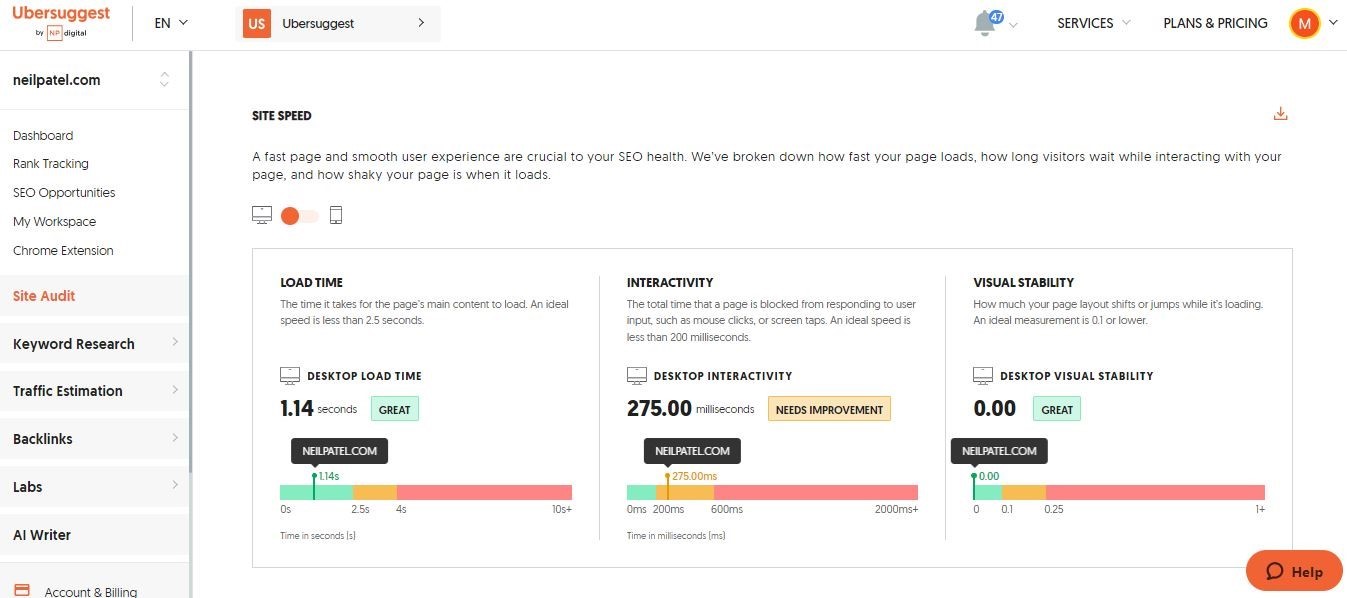Click the notifications bell icon
The width and height of the screenshot is (1347, 598).
986,23
